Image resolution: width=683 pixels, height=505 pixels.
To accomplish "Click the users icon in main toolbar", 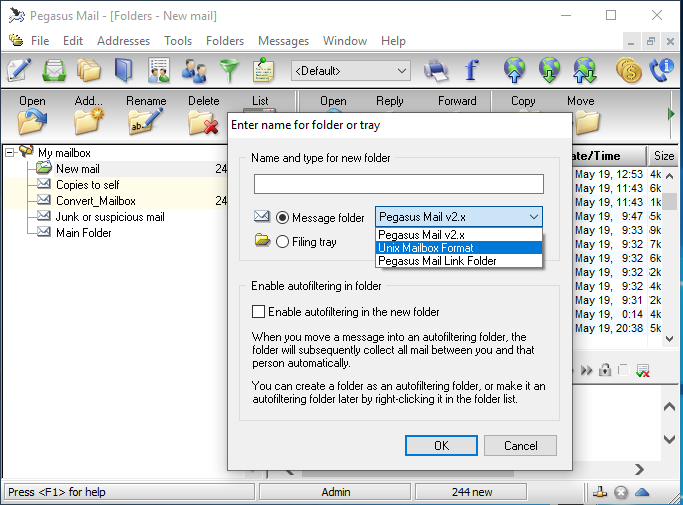I will coord(194,70).
